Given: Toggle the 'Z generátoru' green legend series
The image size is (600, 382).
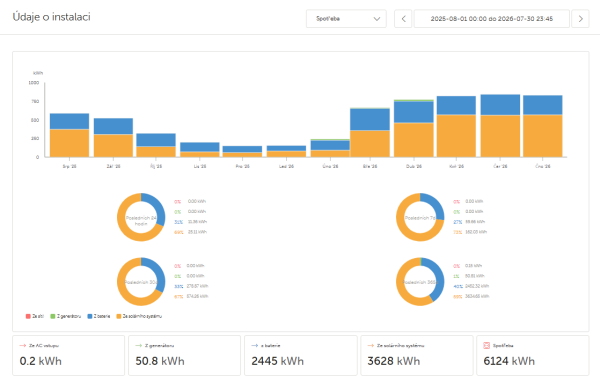Looking at the screenshot, I should 65,316.
